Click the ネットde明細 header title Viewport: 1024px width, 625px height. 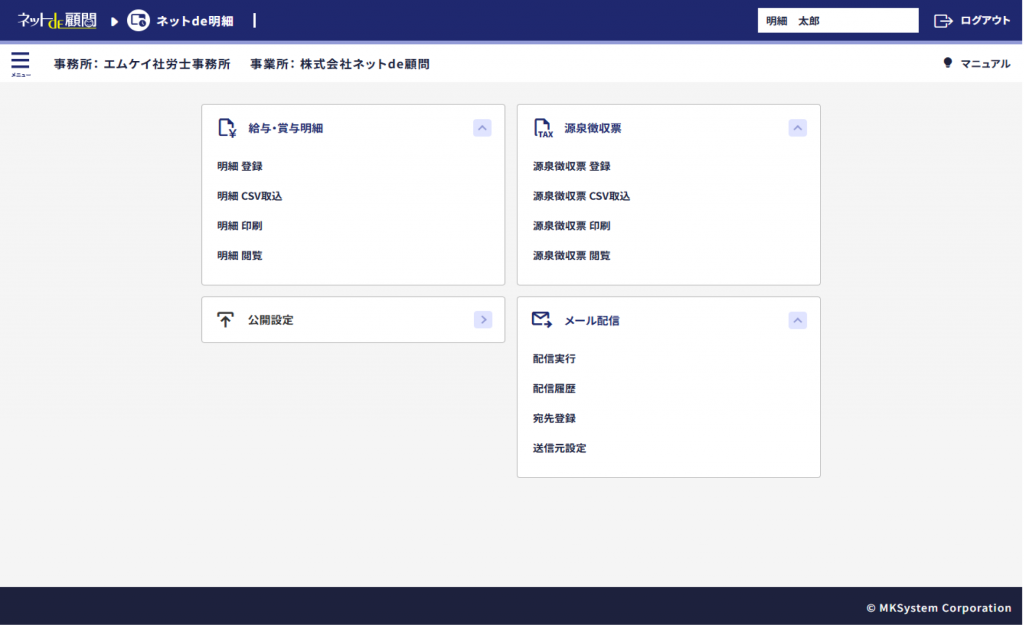click(195, 21)
